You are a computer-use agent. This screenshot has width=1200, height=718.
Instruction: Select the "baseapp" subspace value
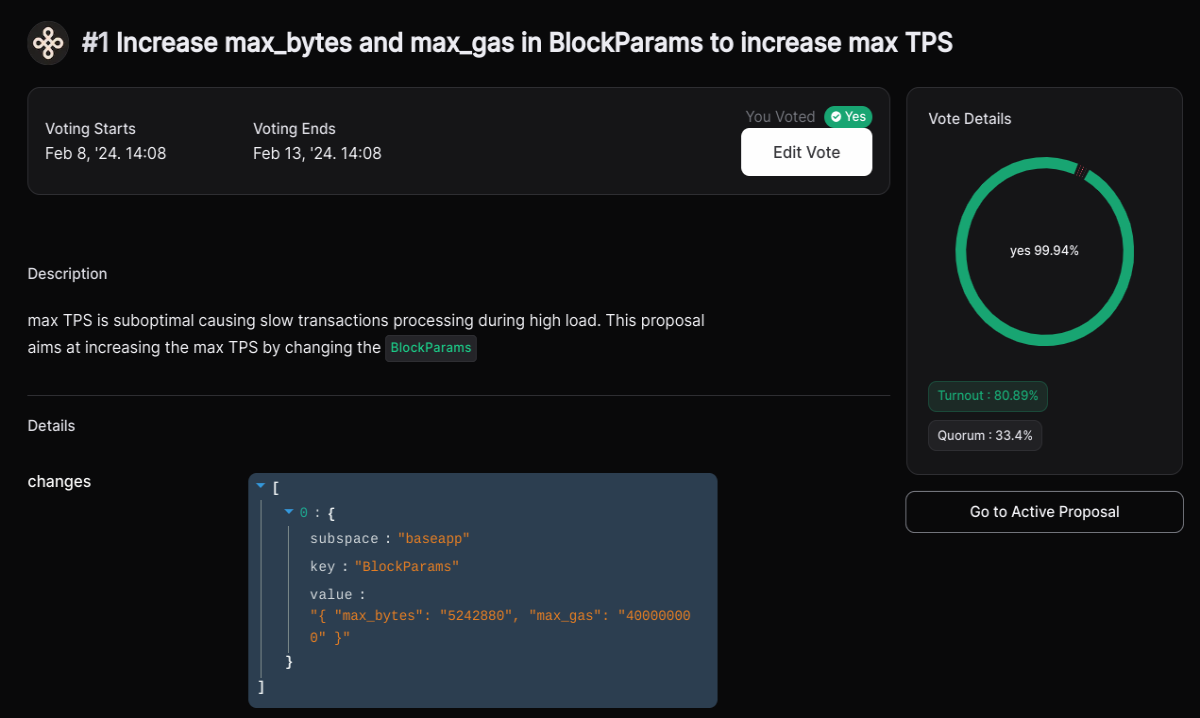click(x=433, y=539)
